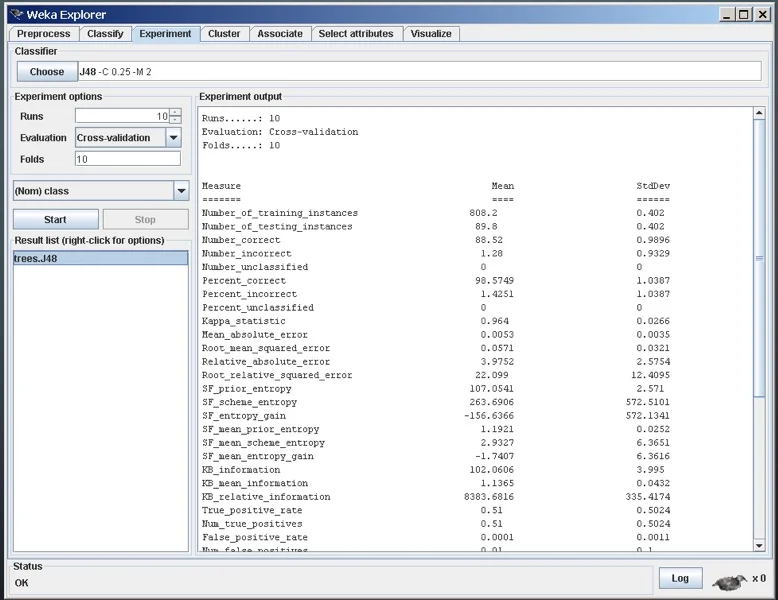Click the True_positive_rate row
The width and height of the screenshot is (778, 600).
436,510
